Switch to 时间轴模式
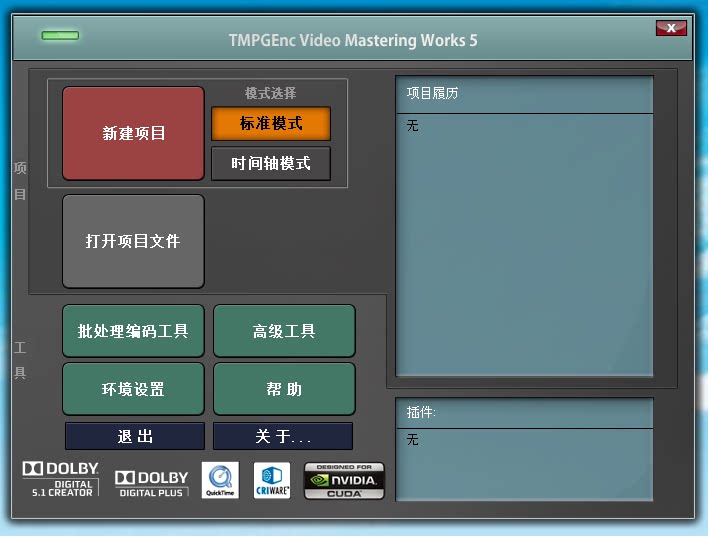This screenshot has height=536, width=708. pyautogui.click(x=271, y=163)
